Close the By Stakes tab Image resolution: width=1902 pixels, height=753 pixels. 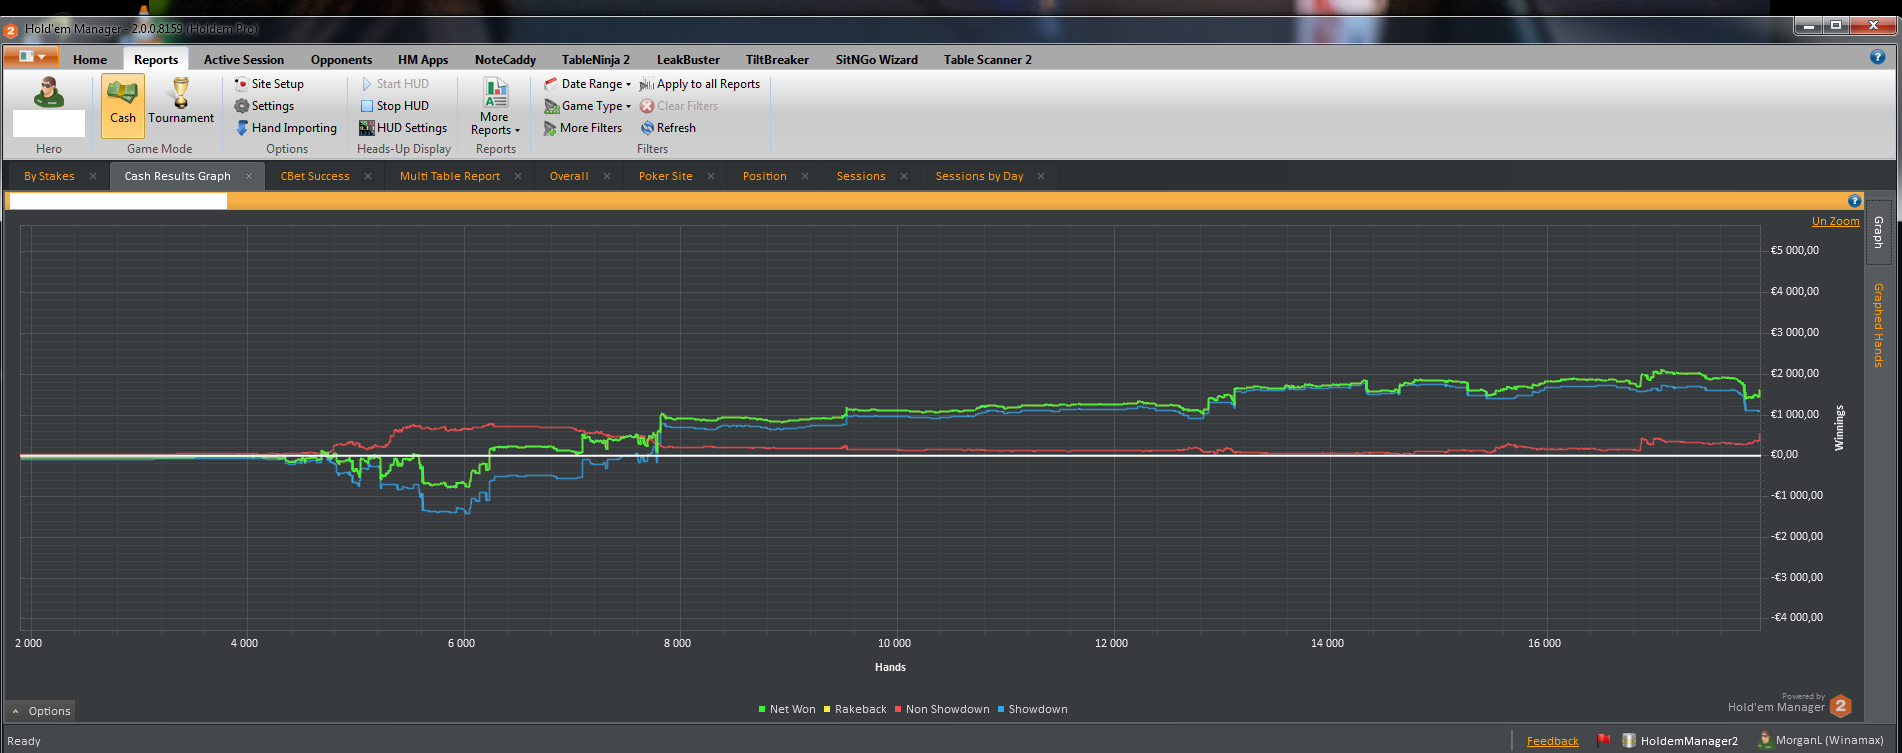pyautogui.click(x=93, y=176)
